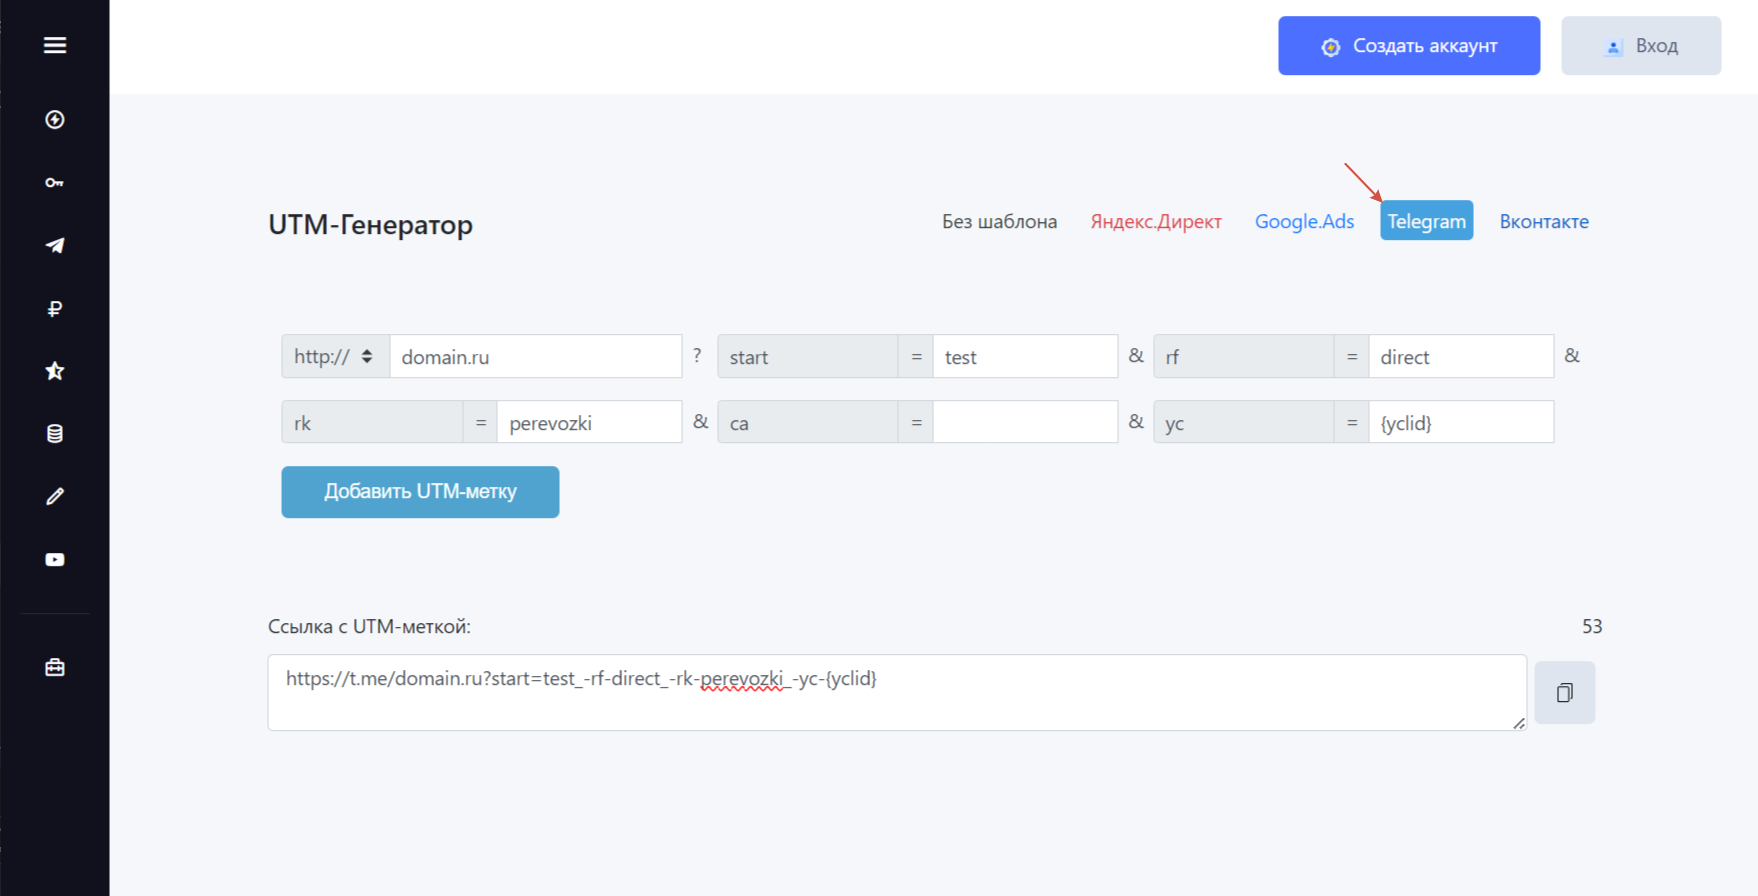
Task: Click the character count 53
Action: (1592, 626)
